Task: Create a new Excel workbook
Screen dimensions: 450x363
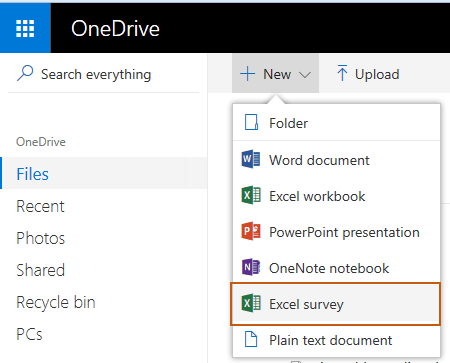Action: [x=336, y=196]
